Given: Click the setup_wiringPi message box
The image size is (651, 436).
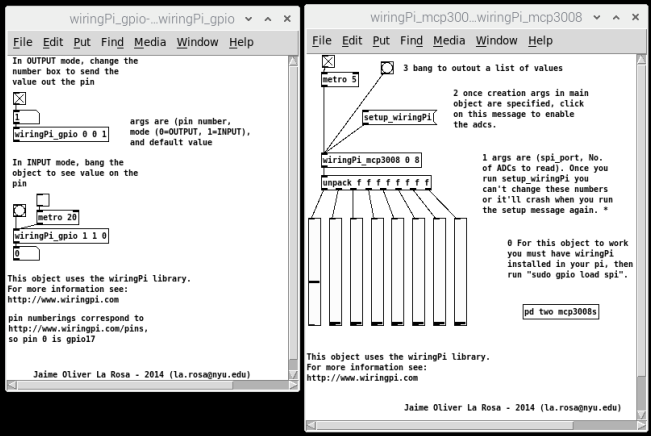Looking at the screenshot, I should (x=398, y=118).
